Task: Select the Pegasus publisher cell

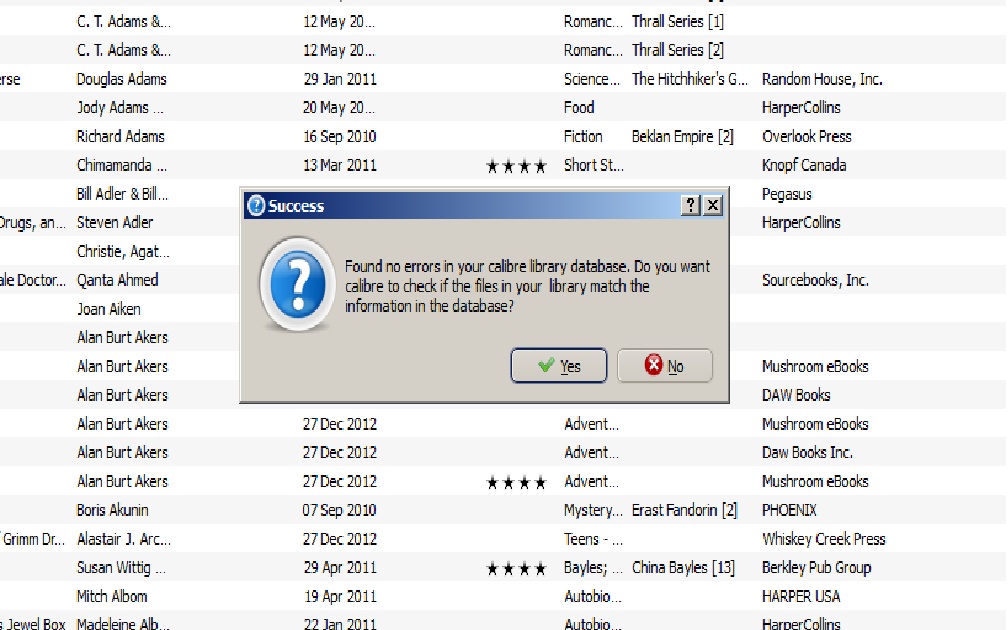Action: [x=787, y=194]
